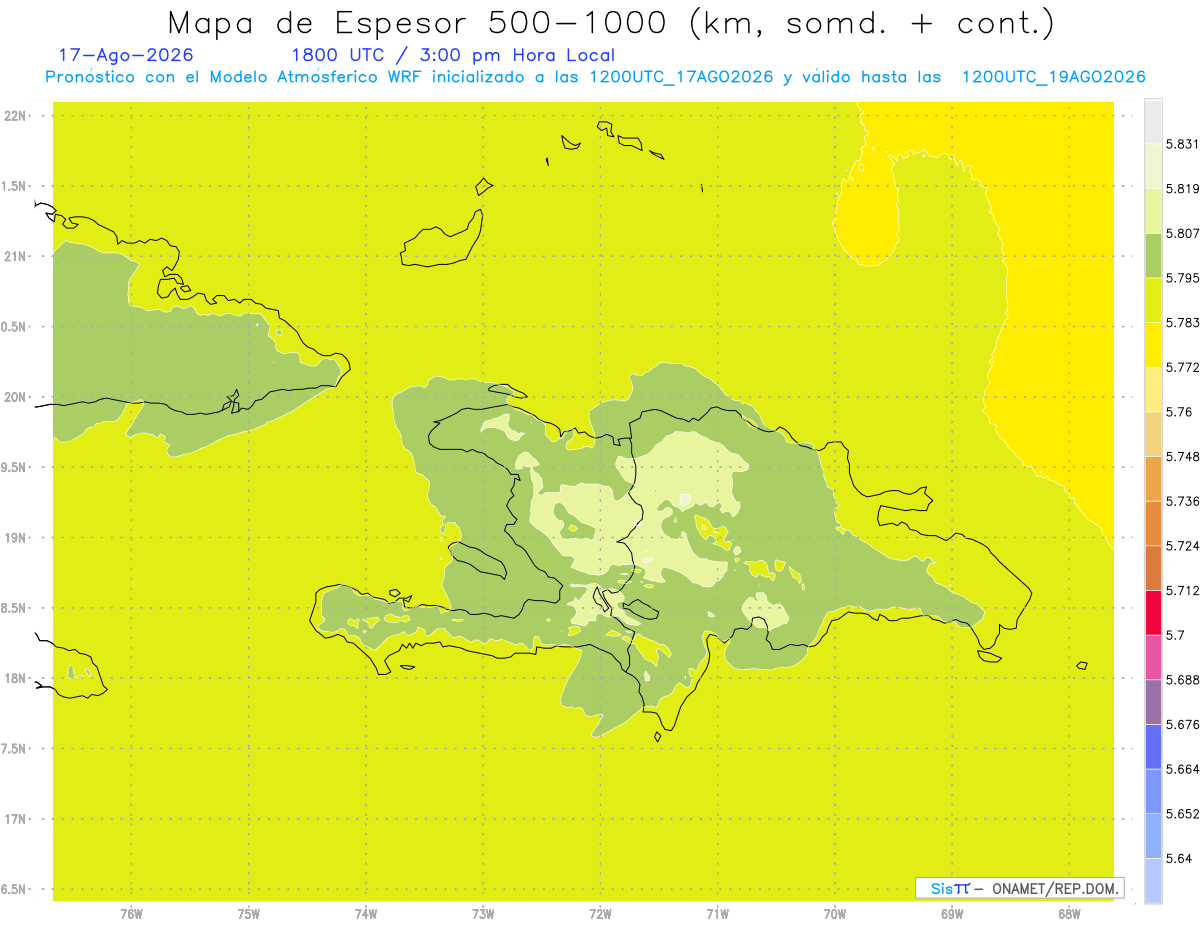Click the bright yellow legend swatch between 5.772 and 5.783

coord(1153,344)
